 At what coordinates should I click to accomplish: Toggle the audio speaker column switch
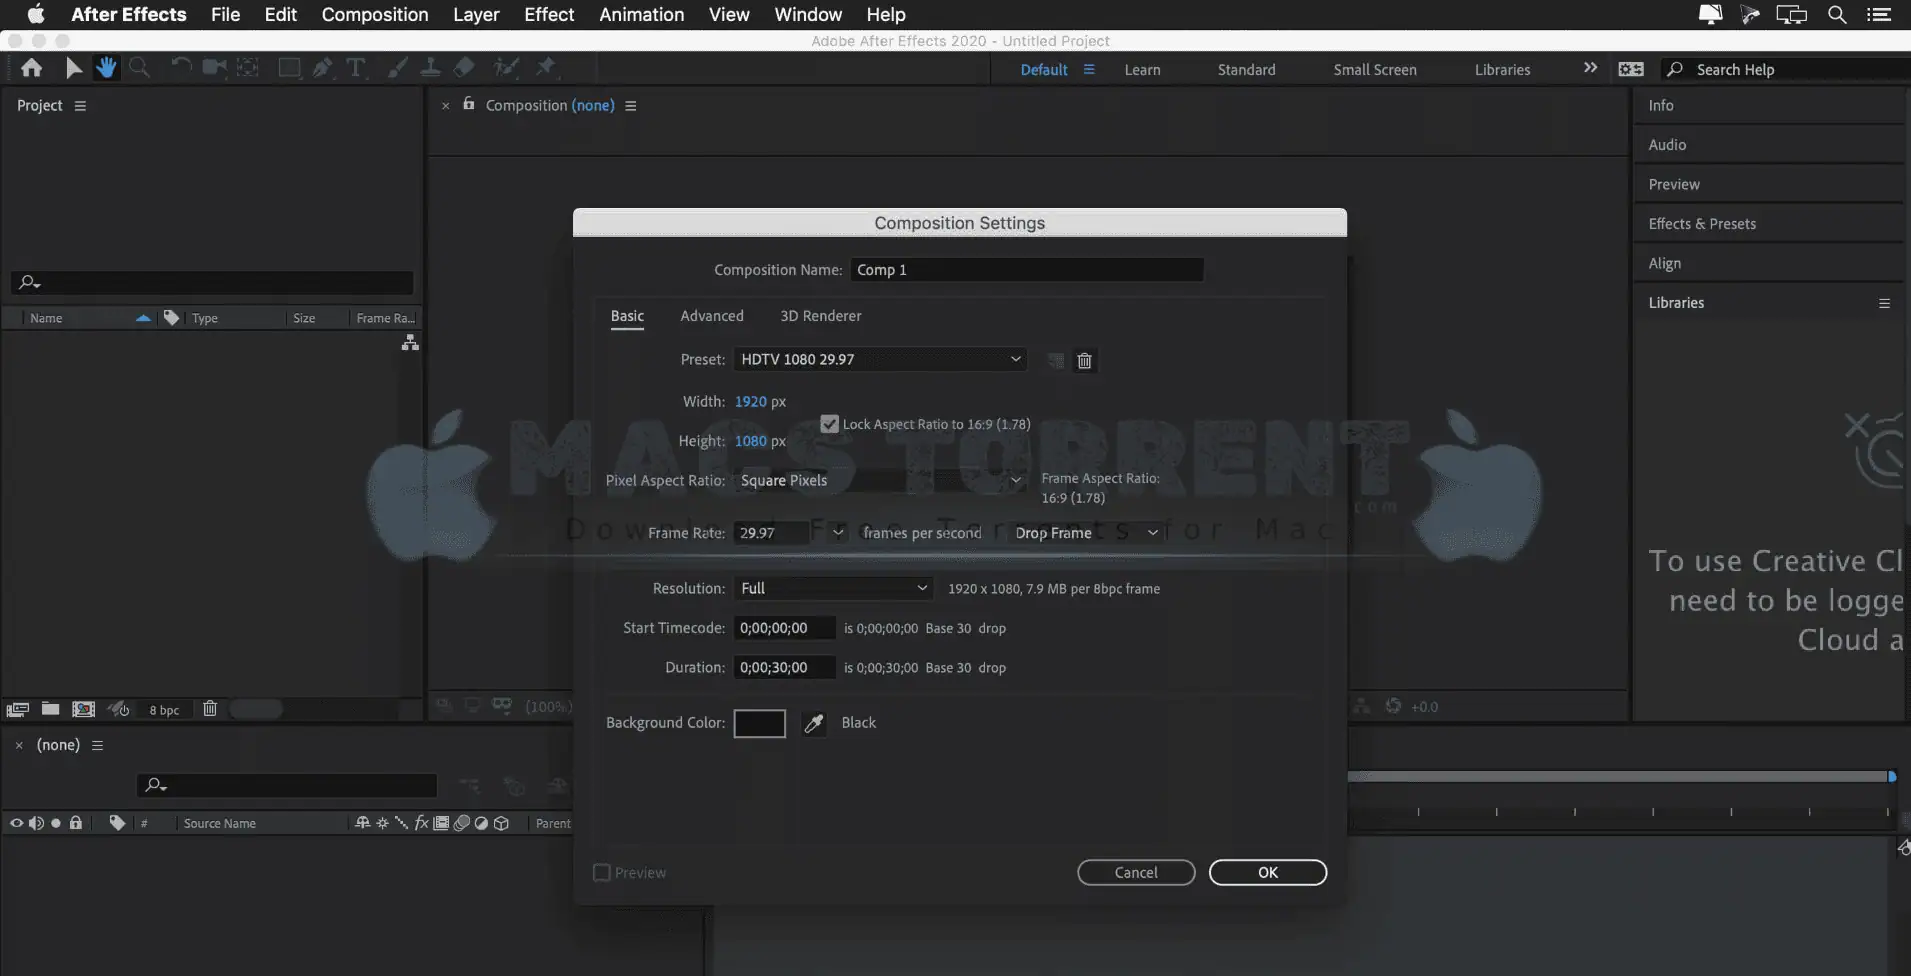(36, 823)
